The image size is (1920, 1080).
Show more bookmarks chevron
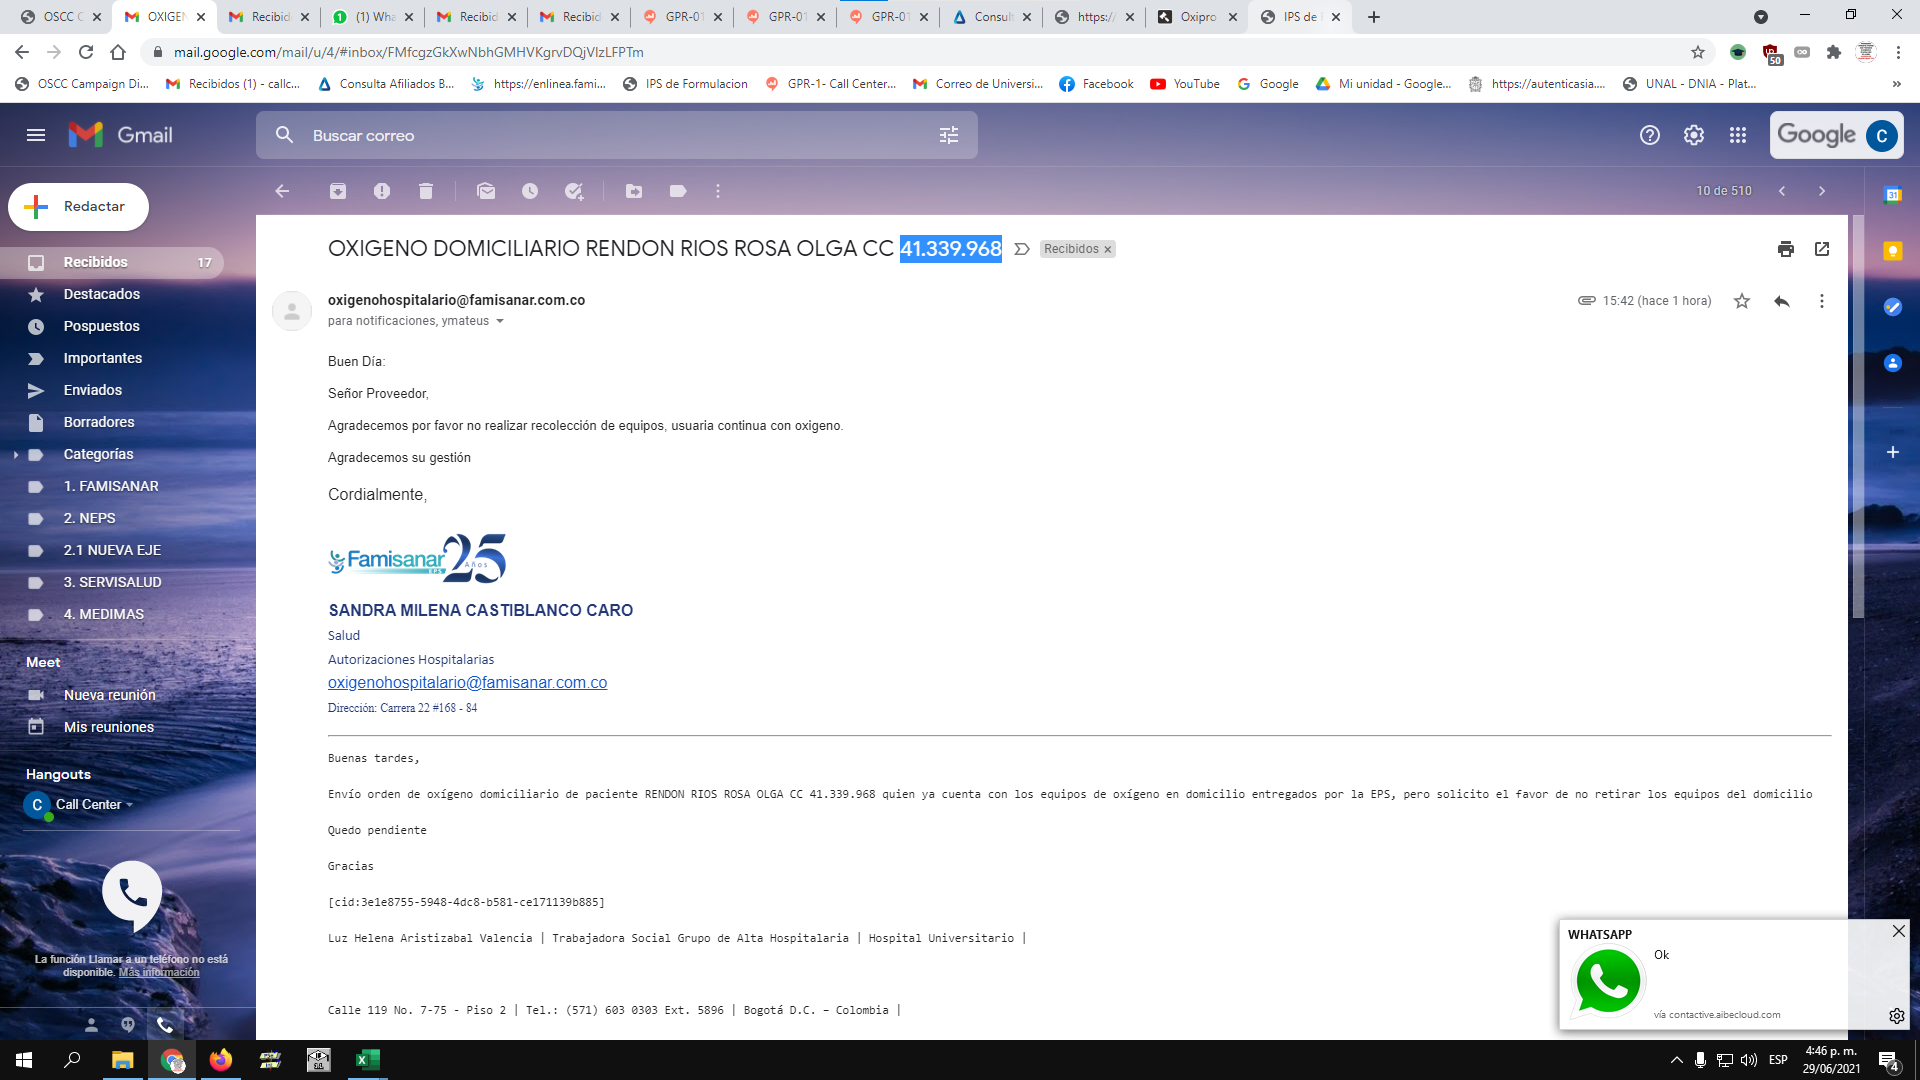click(x=1897, y=84)
